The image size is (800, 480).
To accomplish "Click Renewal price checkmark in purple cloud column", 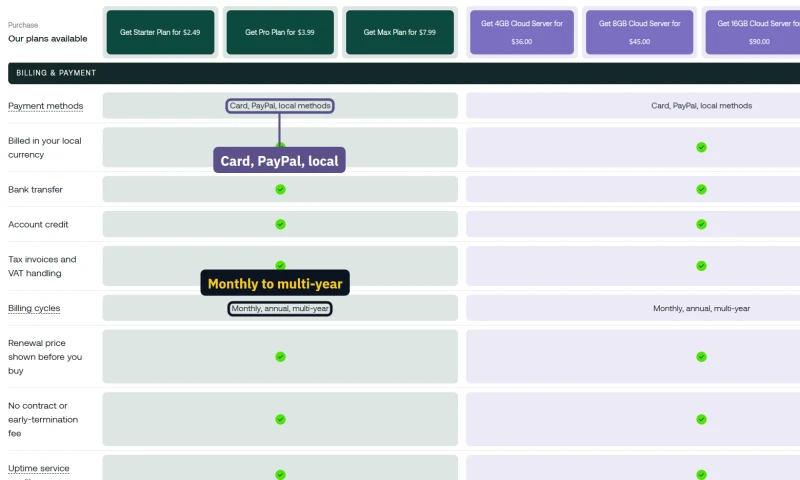I will [702, 357].
